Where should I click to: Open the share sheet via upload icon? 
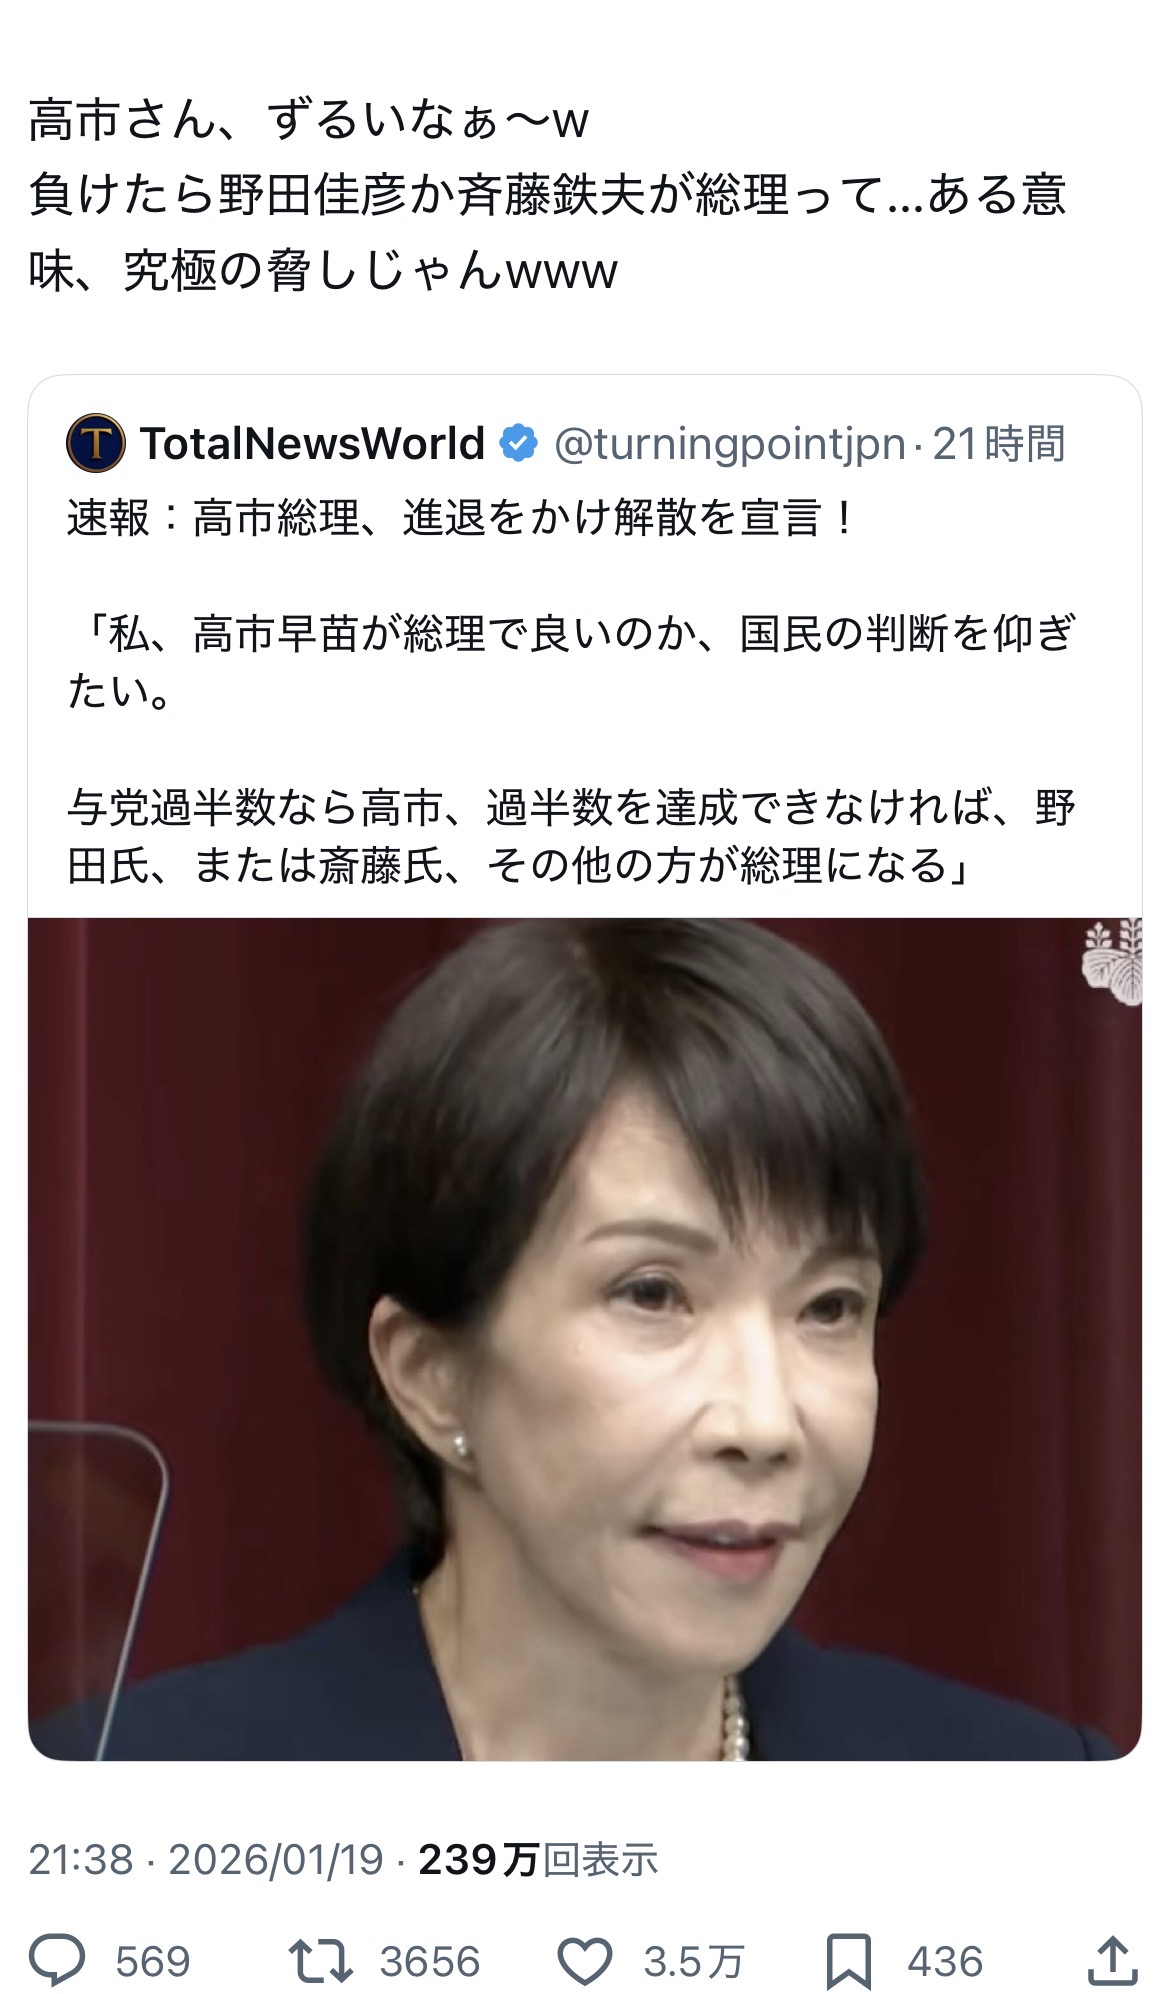1112,1960
